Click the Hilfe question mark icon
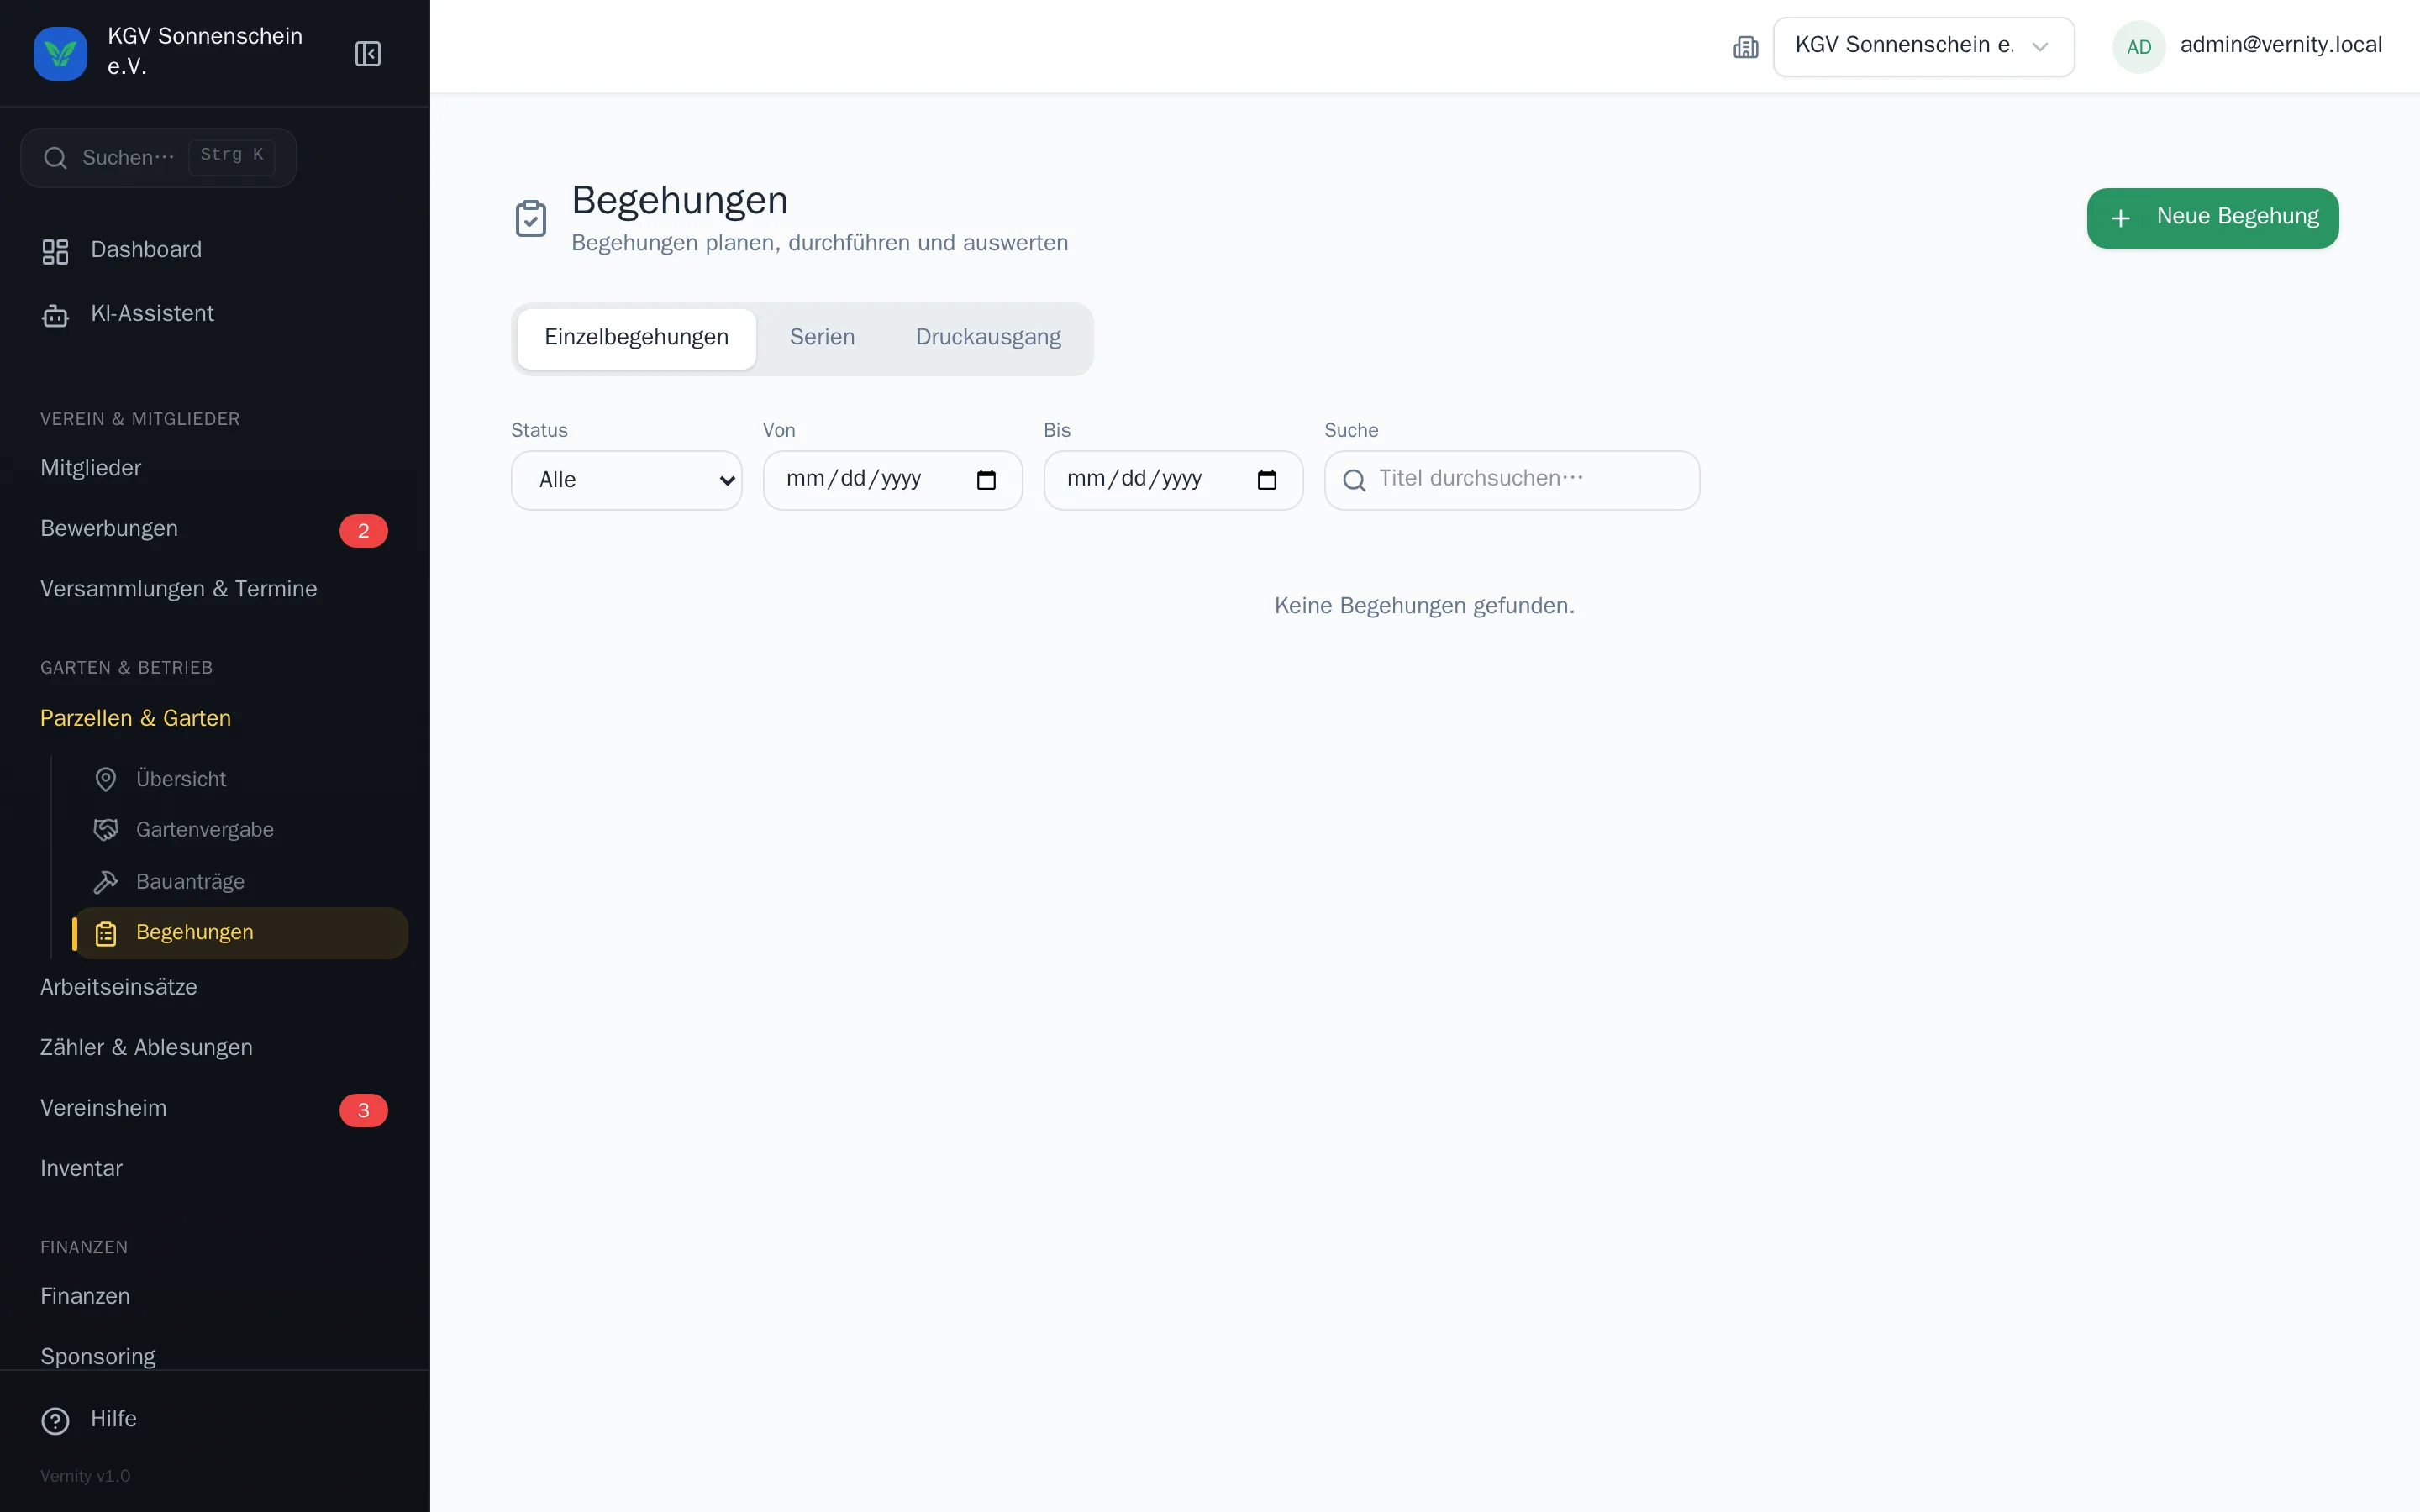The image size is (2420, 1512). click(x=55, y=1421)
